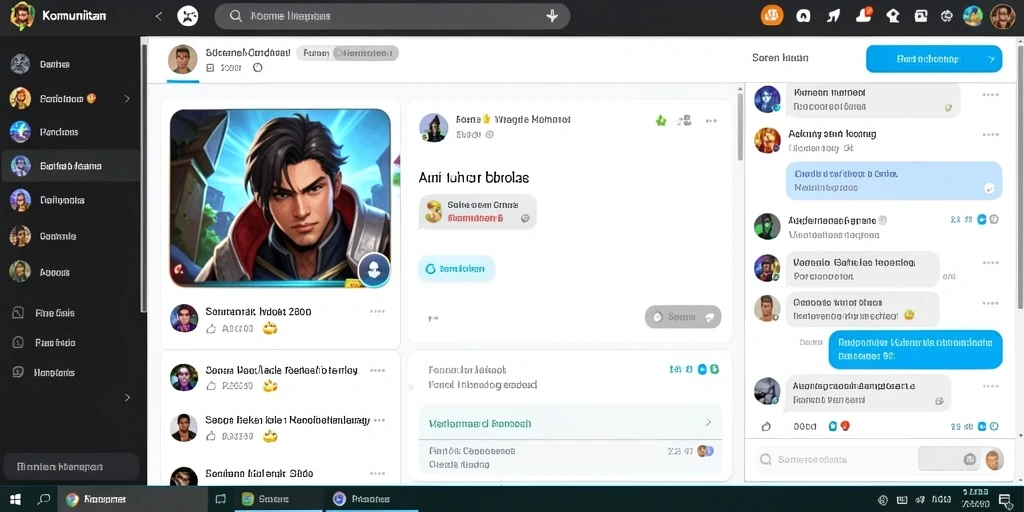
Task: Click the refresh-style circular icon in top bar
Action: pos(947,16)
